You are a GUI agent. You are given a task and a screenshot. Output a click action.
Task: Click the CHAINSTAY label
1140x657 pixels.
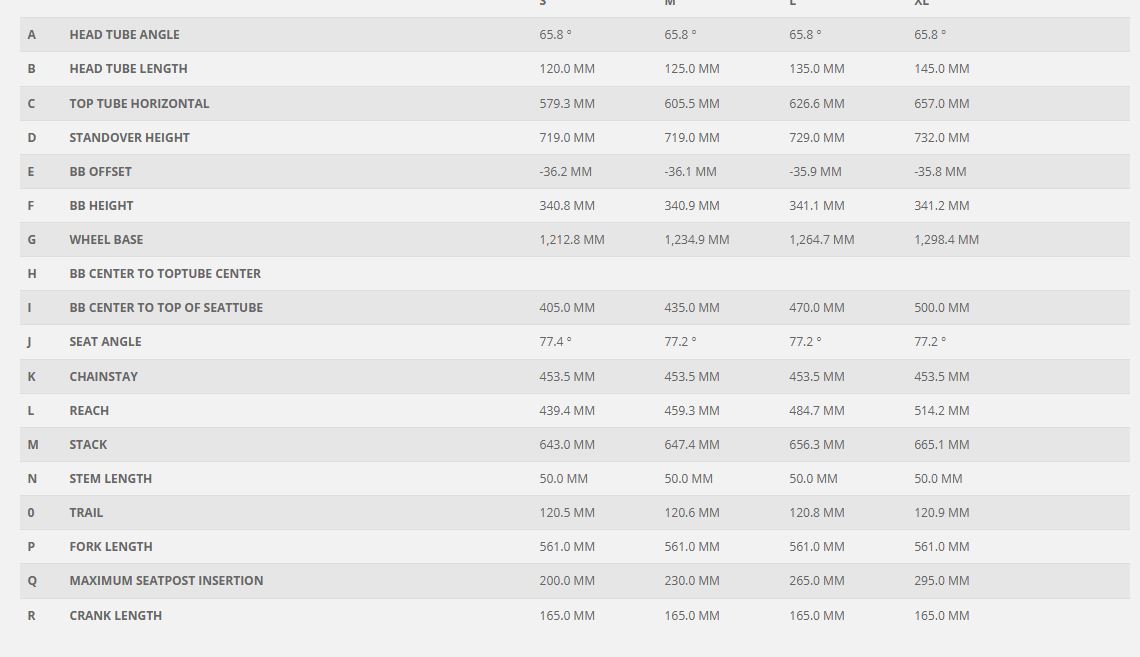click(x=103, y=376)
